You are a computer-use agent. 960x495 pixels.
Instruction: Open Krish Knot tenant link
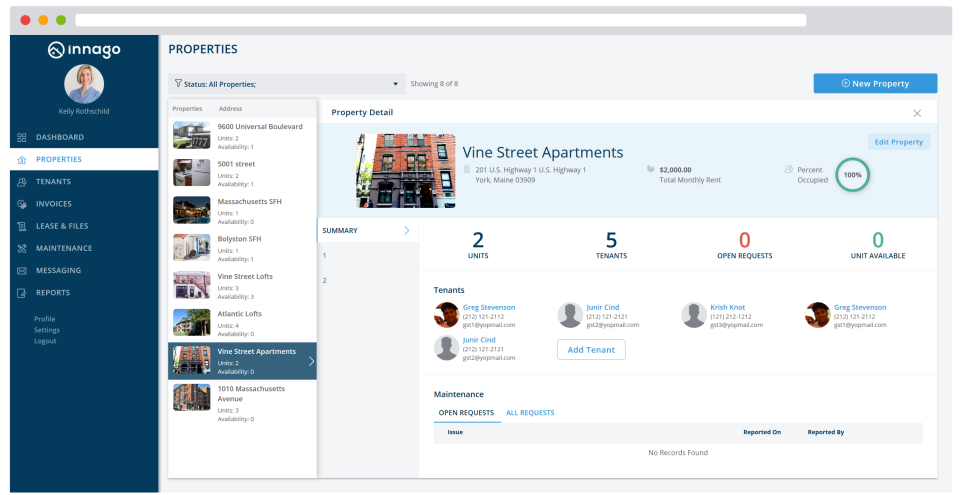pyautogui.click(x=727, y=308)
